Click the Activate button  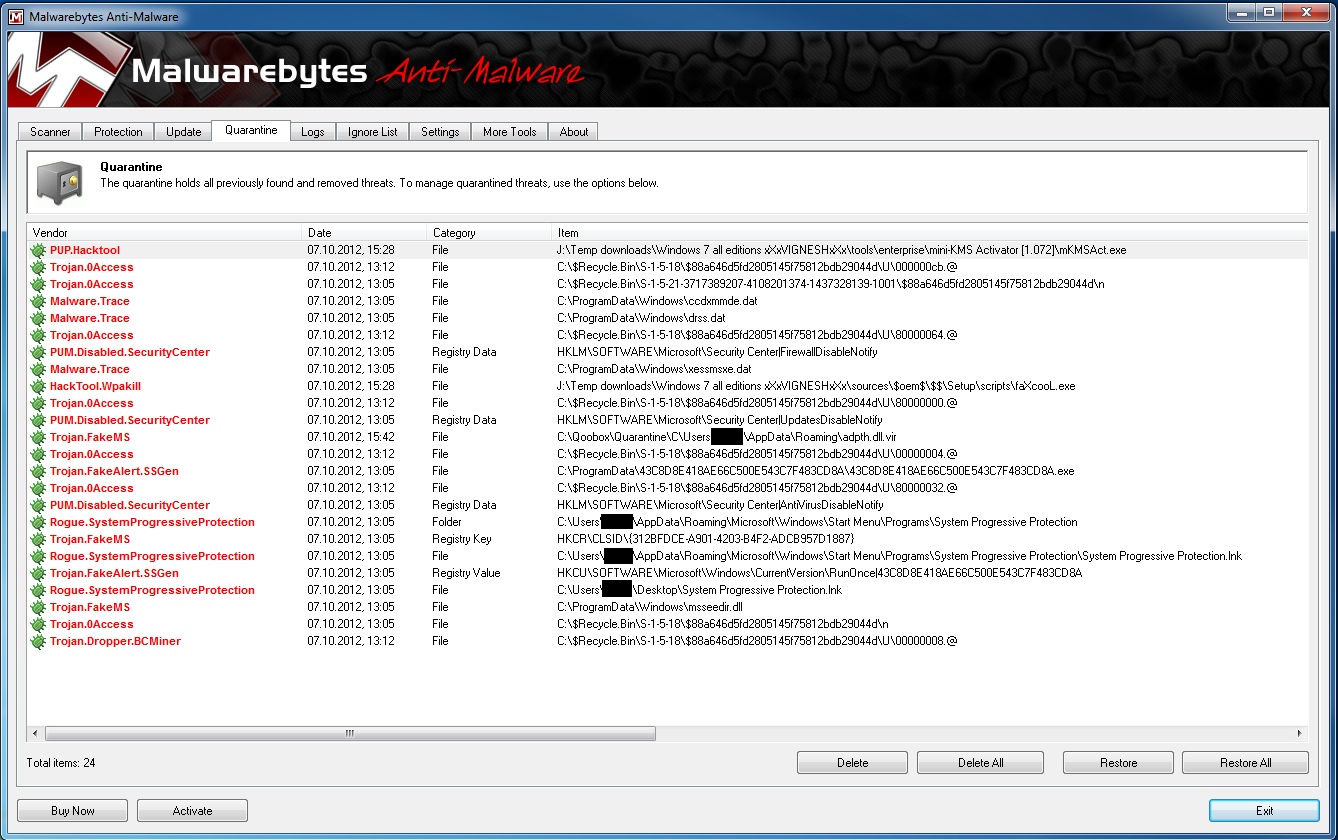click(192, 811)
